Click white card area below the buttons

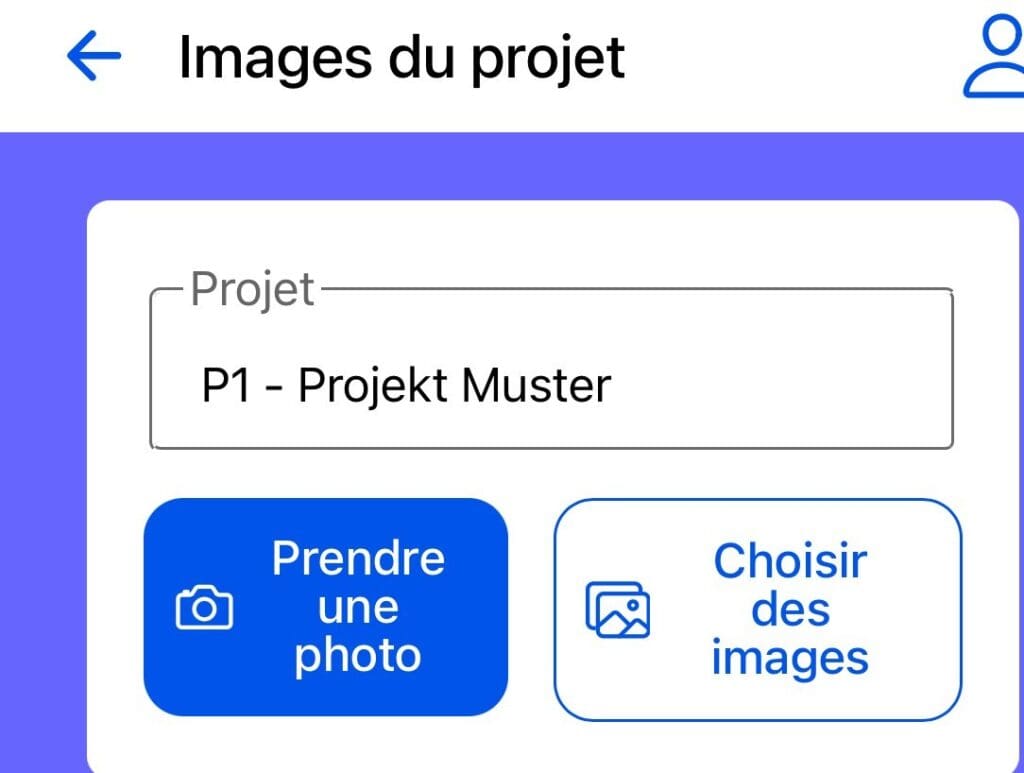pos(552,748)
